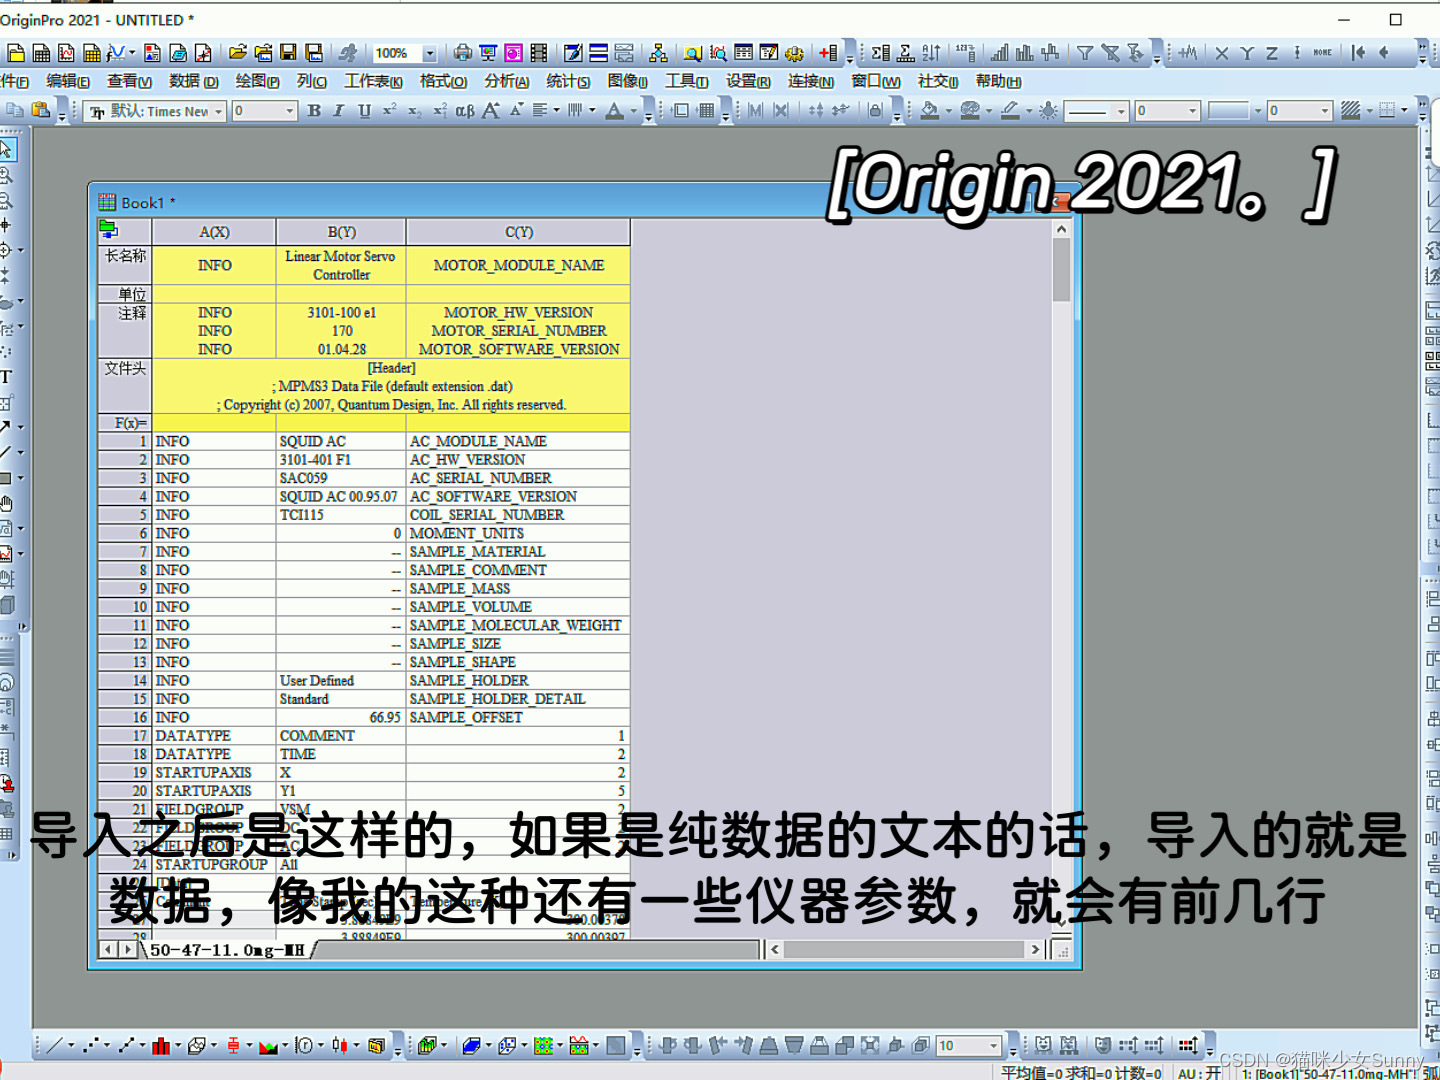Create a new workbook
Viewport: 1440px width, 1080px height.
[41, 53]
